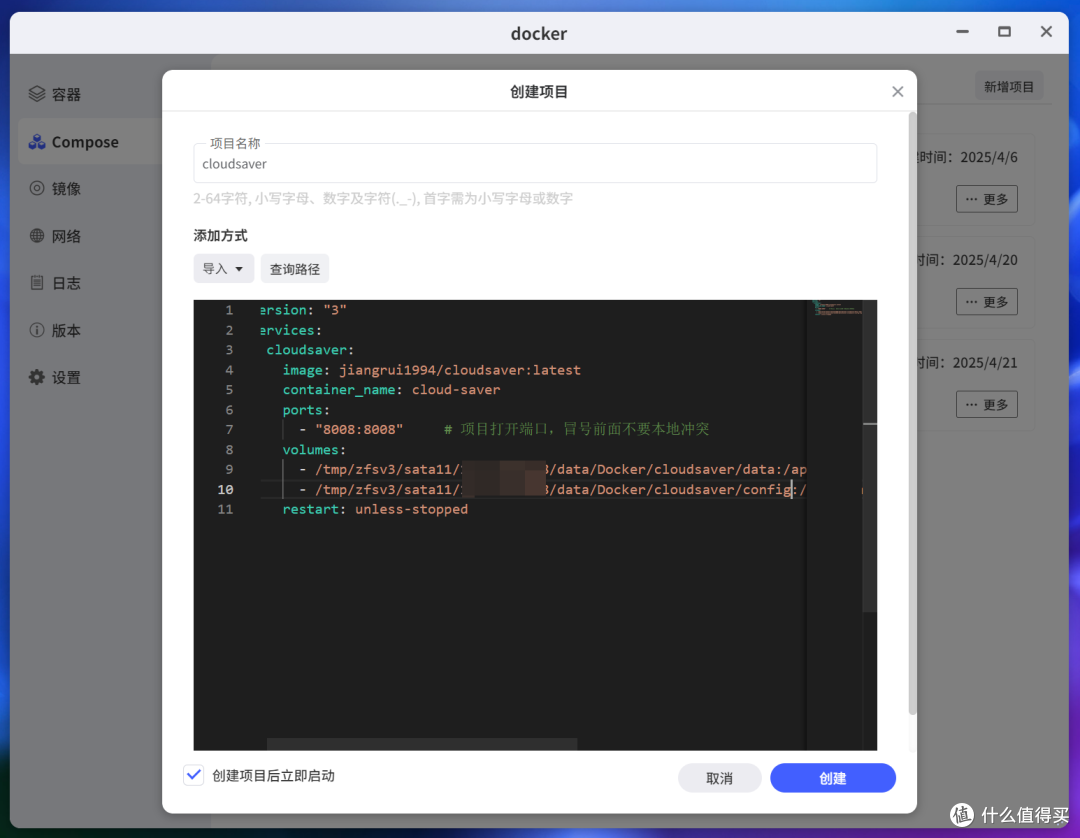
Task: Open the 设置 (Settings) section
Action: 55,377
